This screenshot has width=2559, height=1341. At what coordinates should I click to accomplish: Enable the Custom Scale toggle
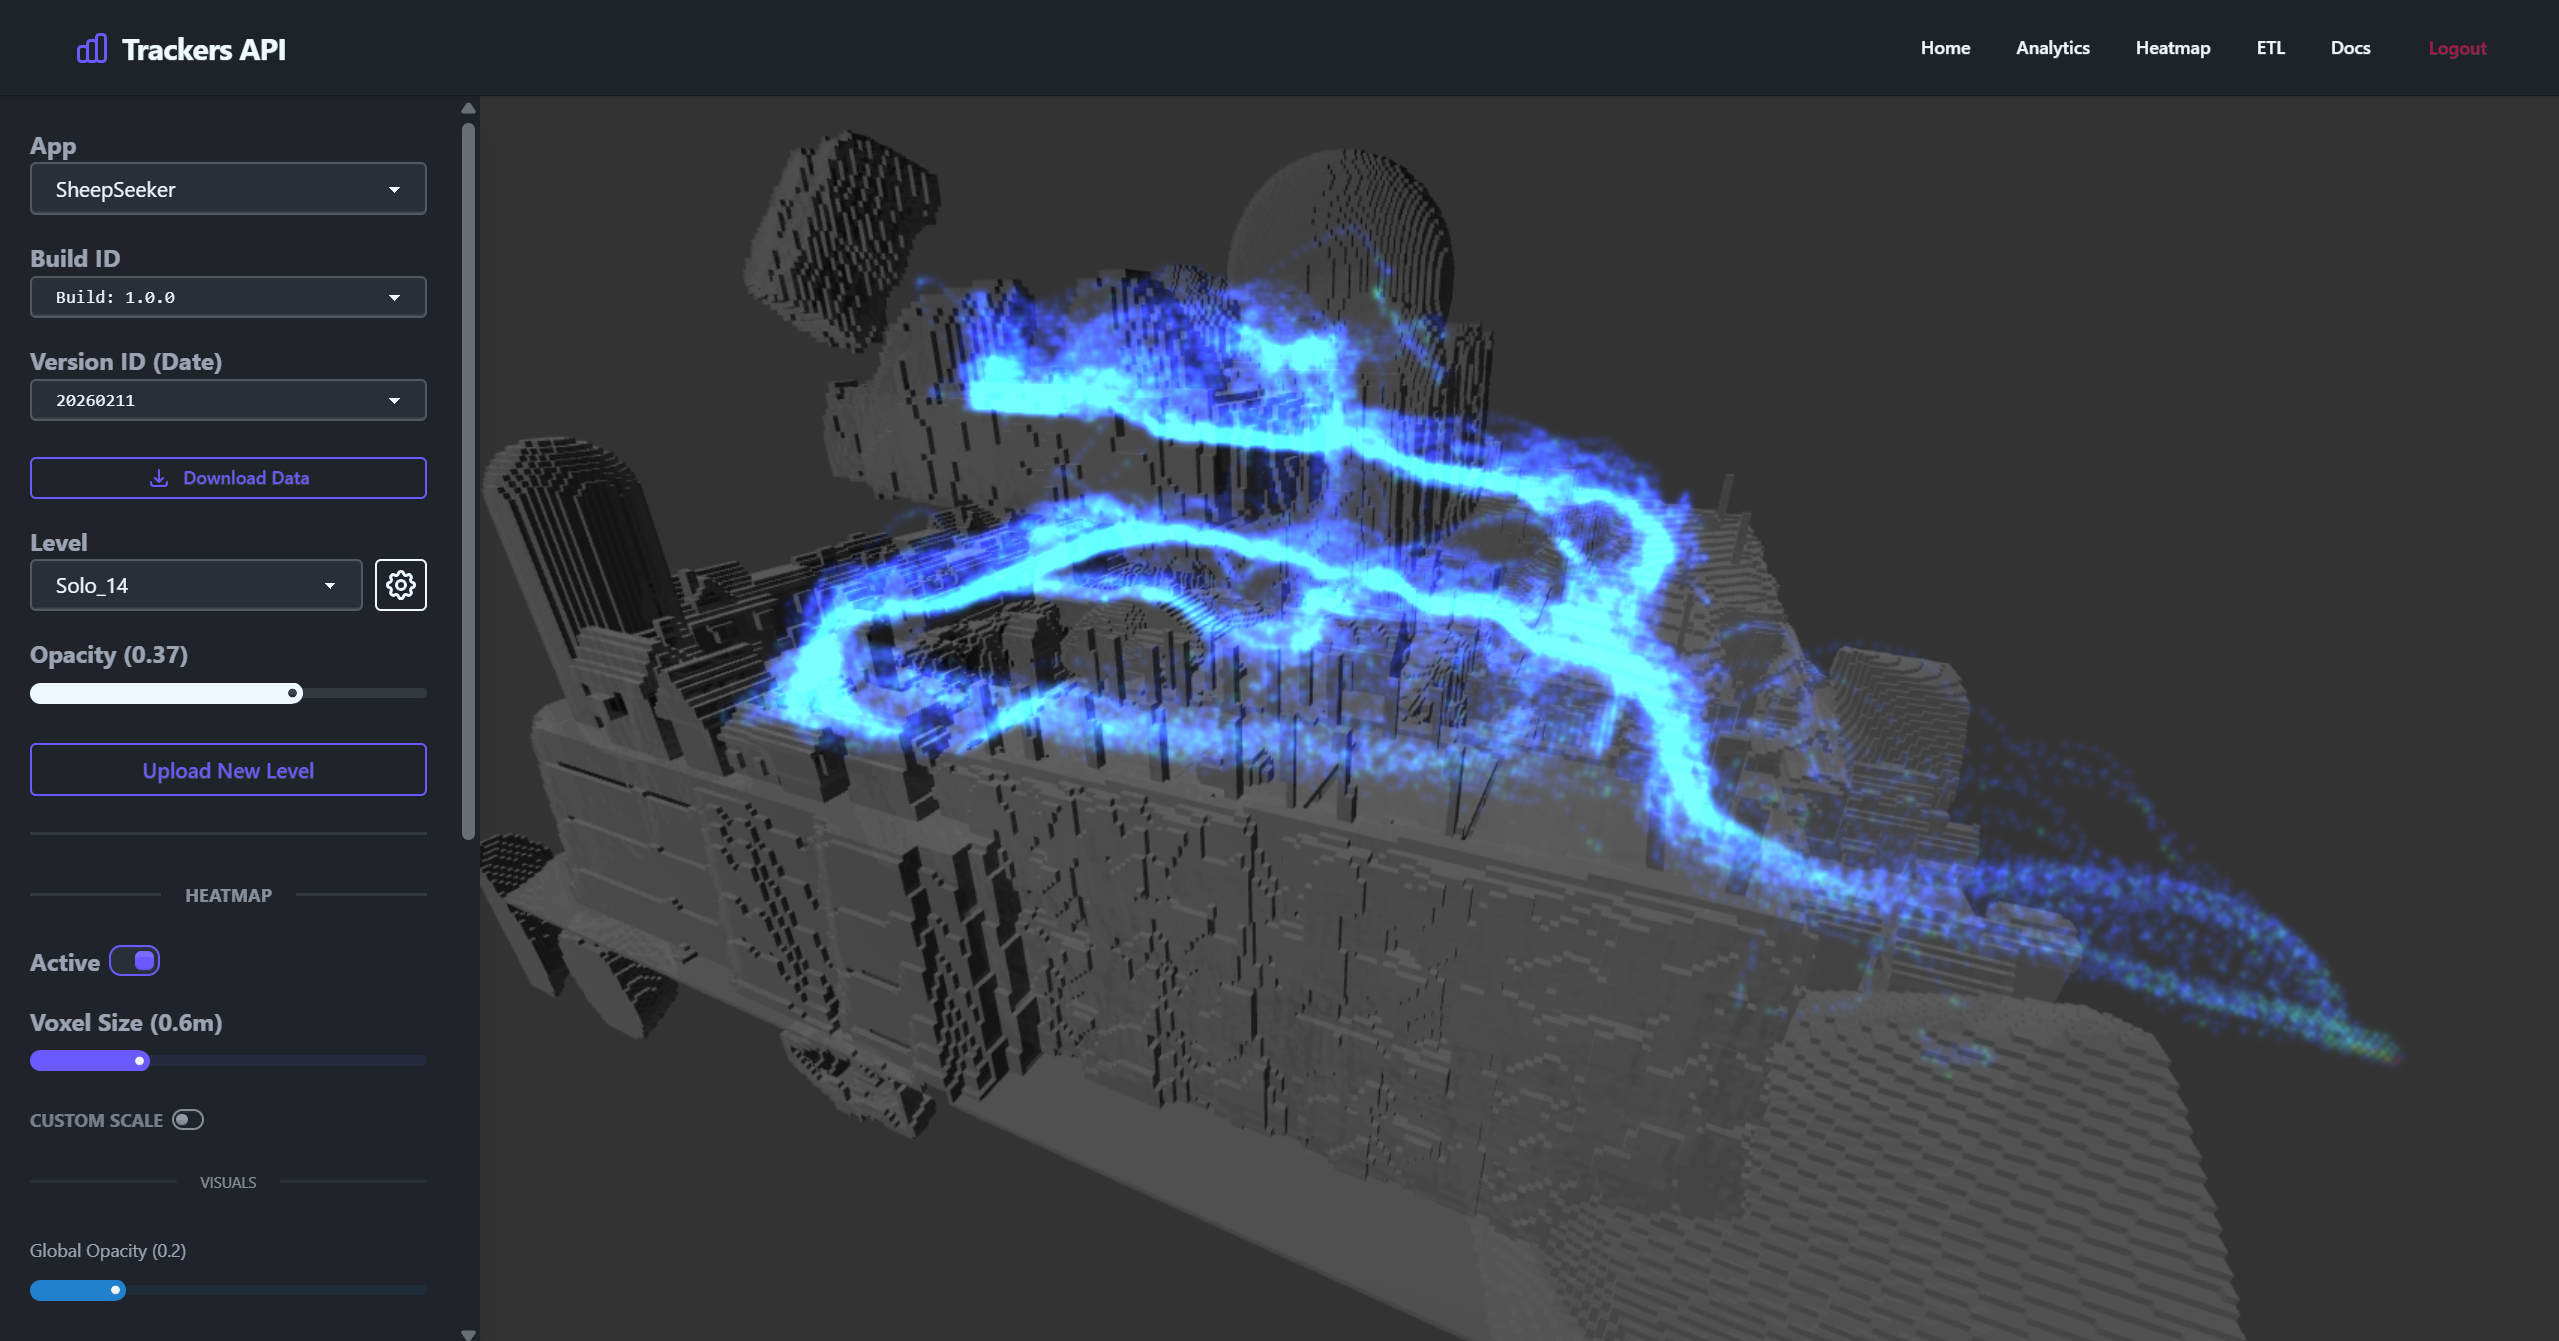tap(187, 1120)
